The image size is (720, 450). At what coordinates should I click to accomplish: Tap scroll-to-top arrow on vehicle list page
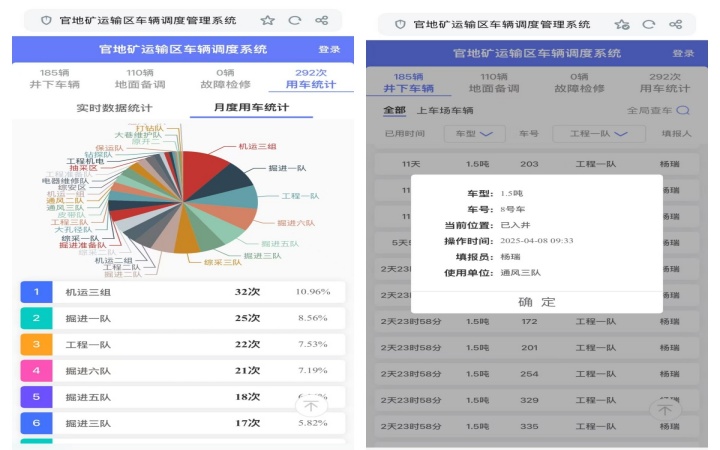665,409
